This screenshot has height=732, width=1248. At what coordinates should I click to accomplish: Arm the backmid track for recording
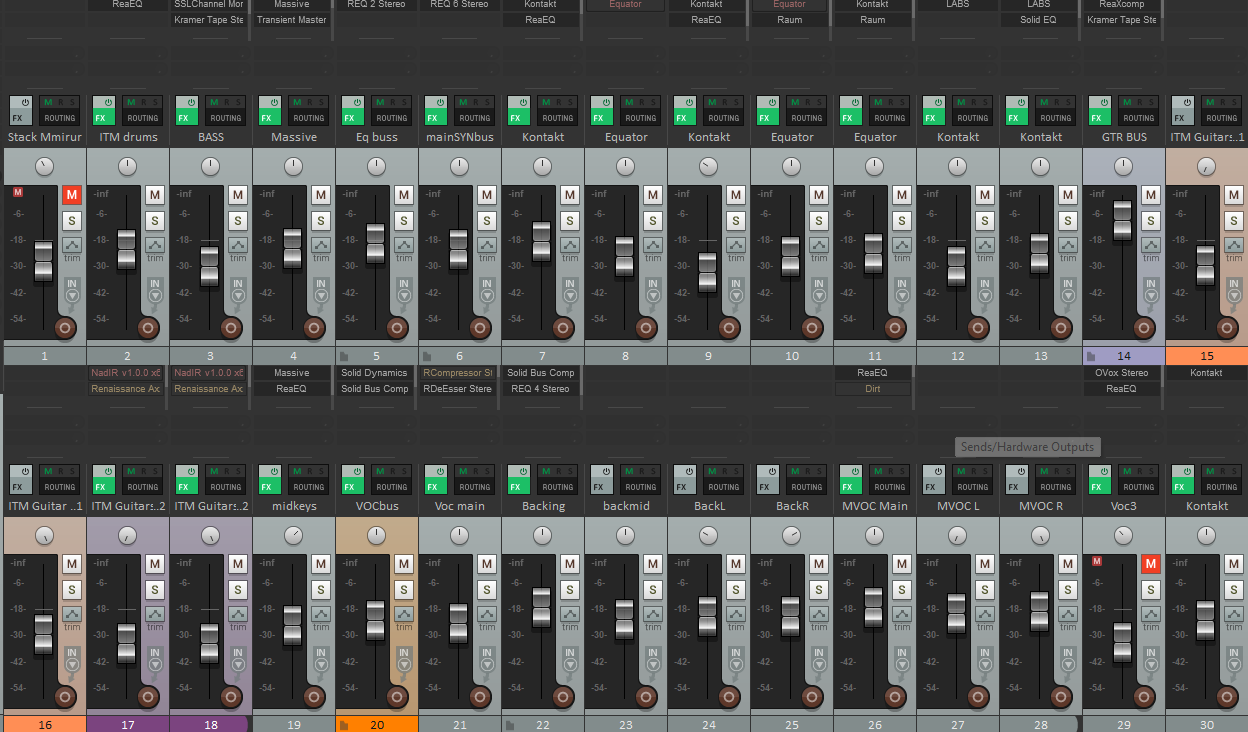(x=647, y=696)
